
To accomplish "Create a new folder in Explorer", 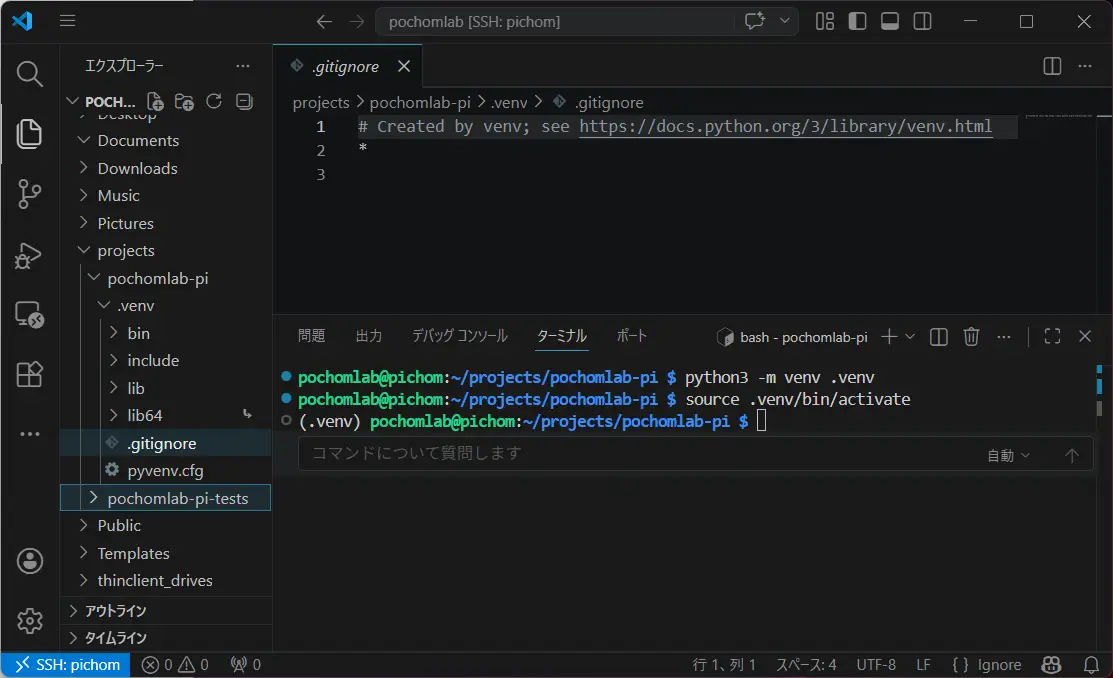I will click(x=185, y=102).
